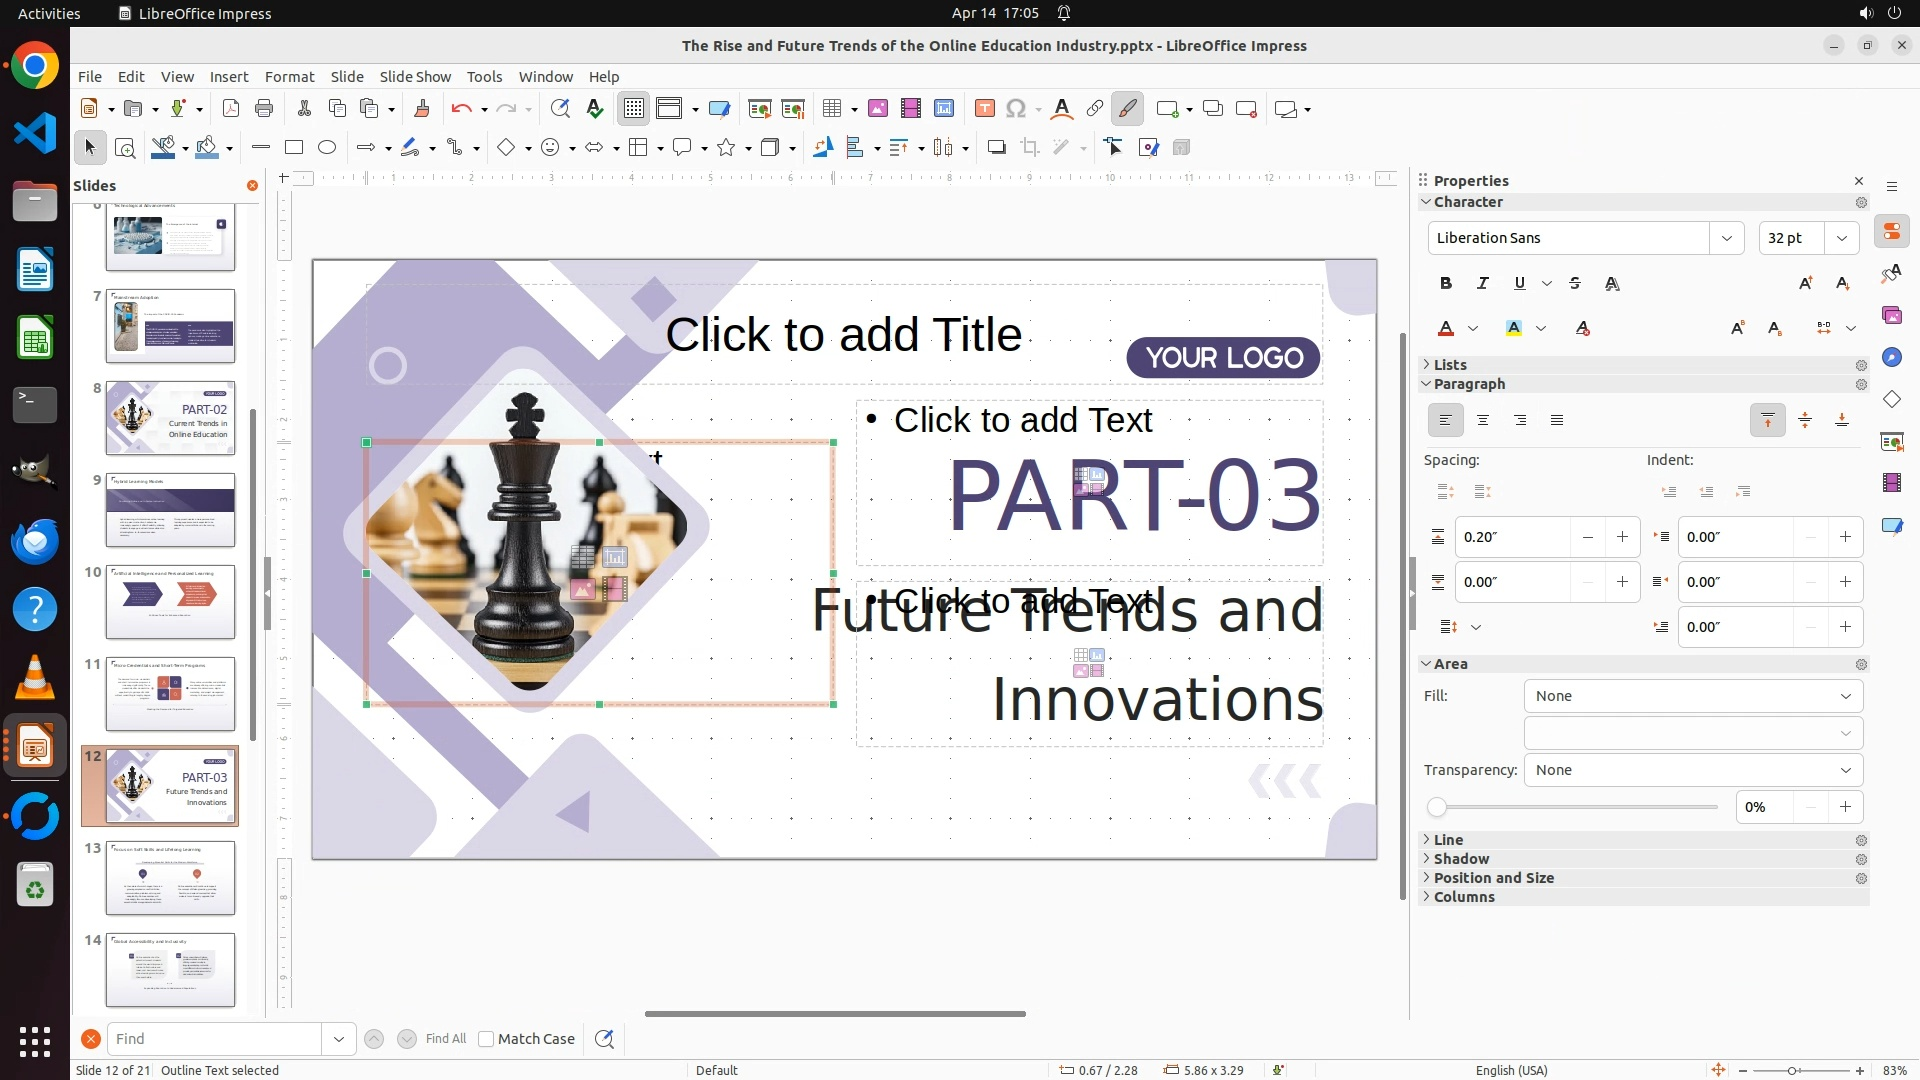This screenshot has width=1920, height=1080.
Task: Click the Export as PDF icon
Action: [231, 109]
